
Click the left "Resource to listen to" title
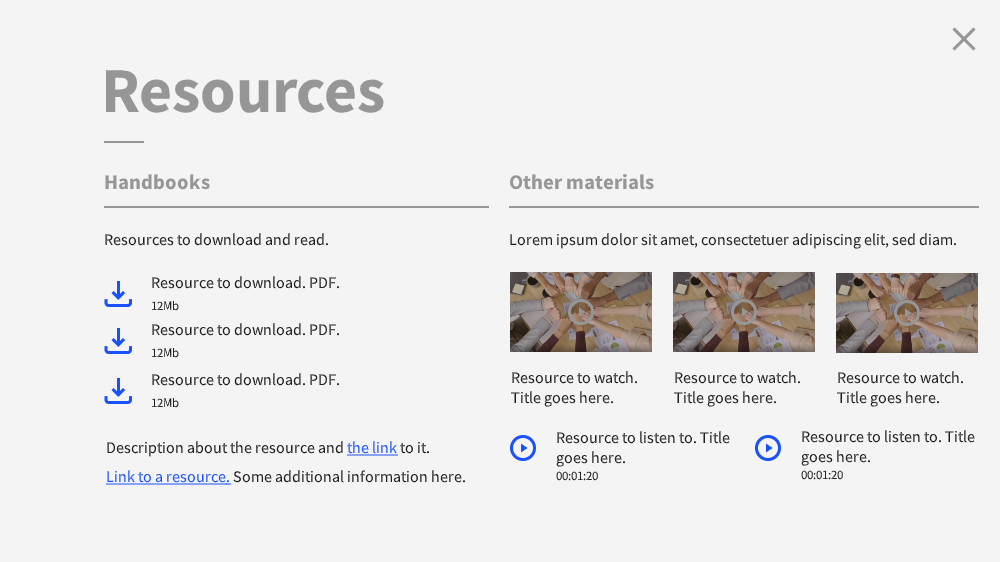pyautogui.click(x=643, y=448)
